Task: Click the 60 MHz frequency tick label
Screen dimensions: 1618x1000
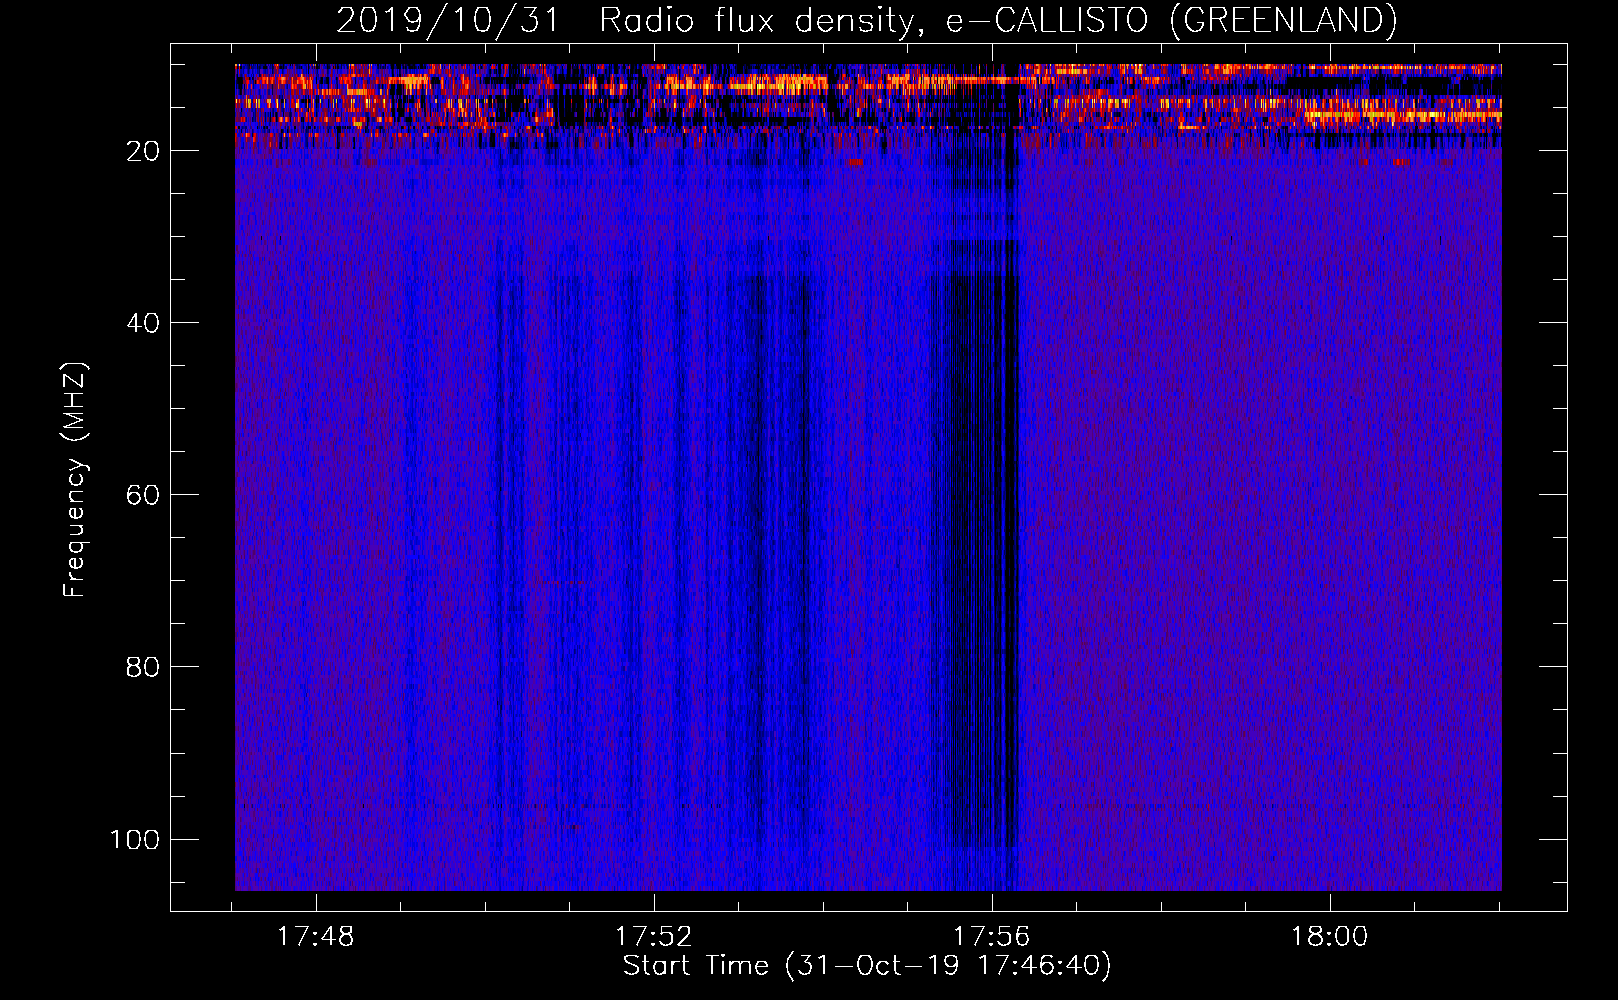Action: [144, 495]
